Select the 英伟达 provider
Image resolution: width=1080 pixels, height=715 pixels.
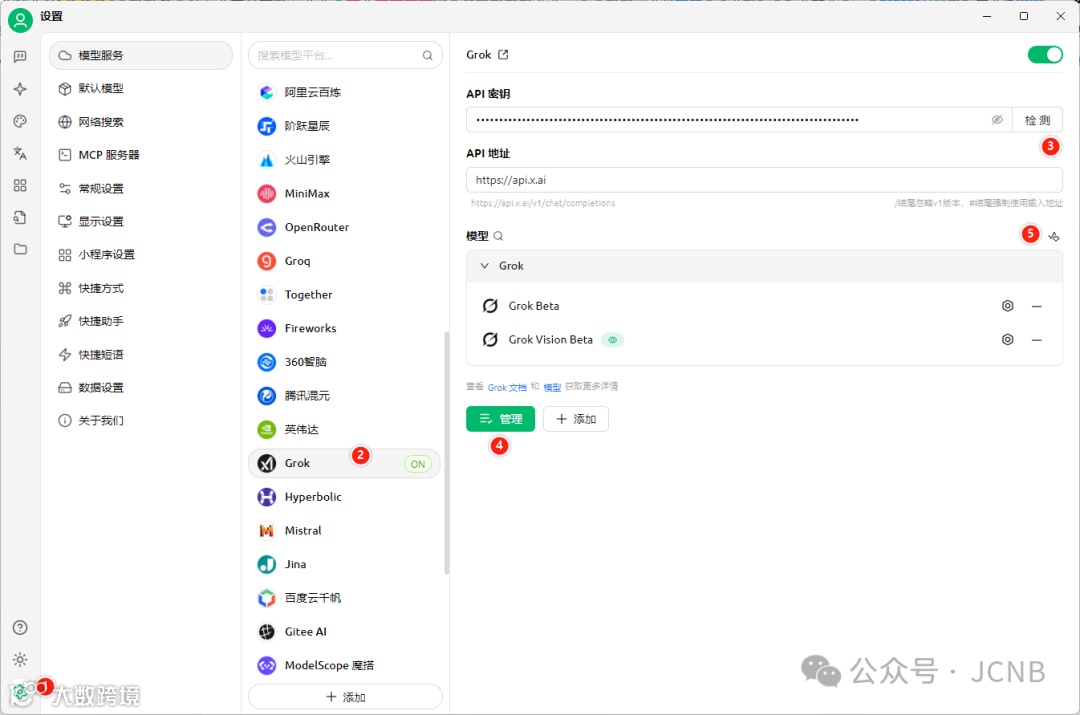tap(344, 430)
